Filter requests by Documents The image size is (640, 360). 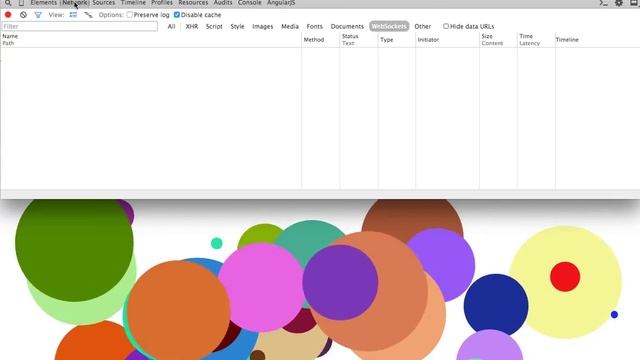(x=347, y=26)
